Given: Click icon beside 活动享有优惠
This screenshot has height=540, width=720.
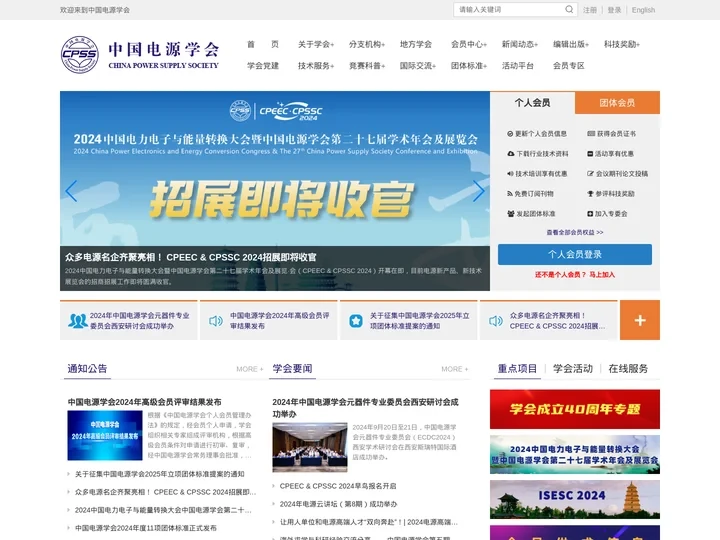Looking at the screenshot, I should 590,154.
